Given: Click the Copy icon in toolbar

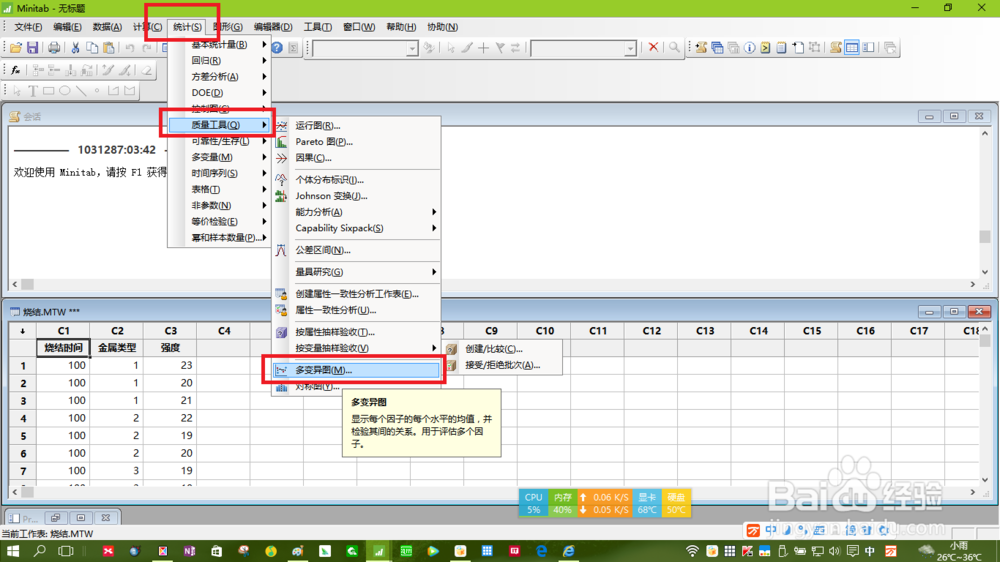Looking at the screenshot, I should coord(92,48).
